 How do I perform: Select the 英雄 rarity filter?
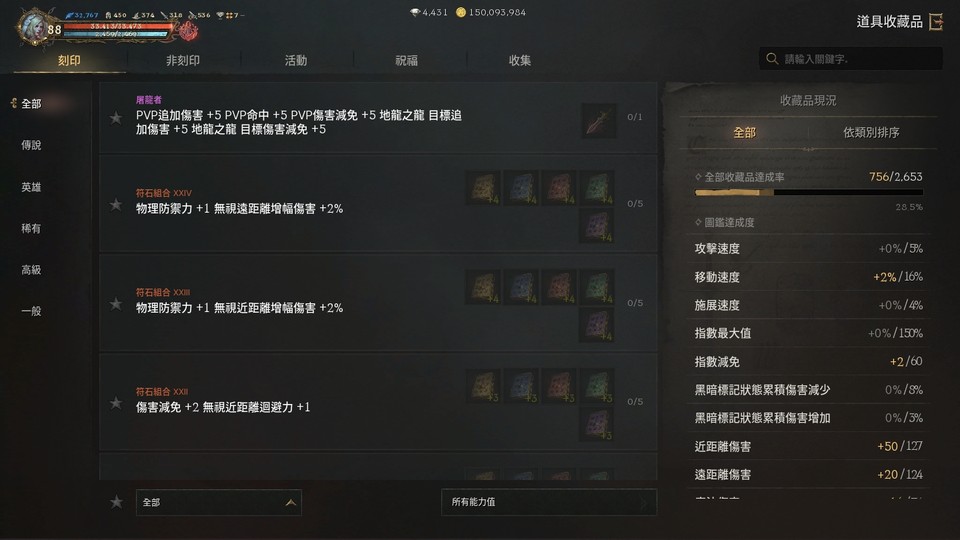[x=31, y=187]
